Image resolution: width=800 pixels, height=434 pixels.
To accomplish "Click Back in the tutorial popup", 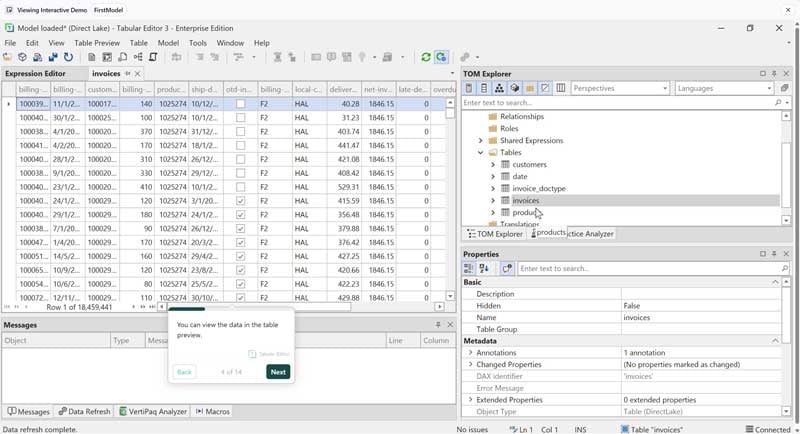I will 184,372.
